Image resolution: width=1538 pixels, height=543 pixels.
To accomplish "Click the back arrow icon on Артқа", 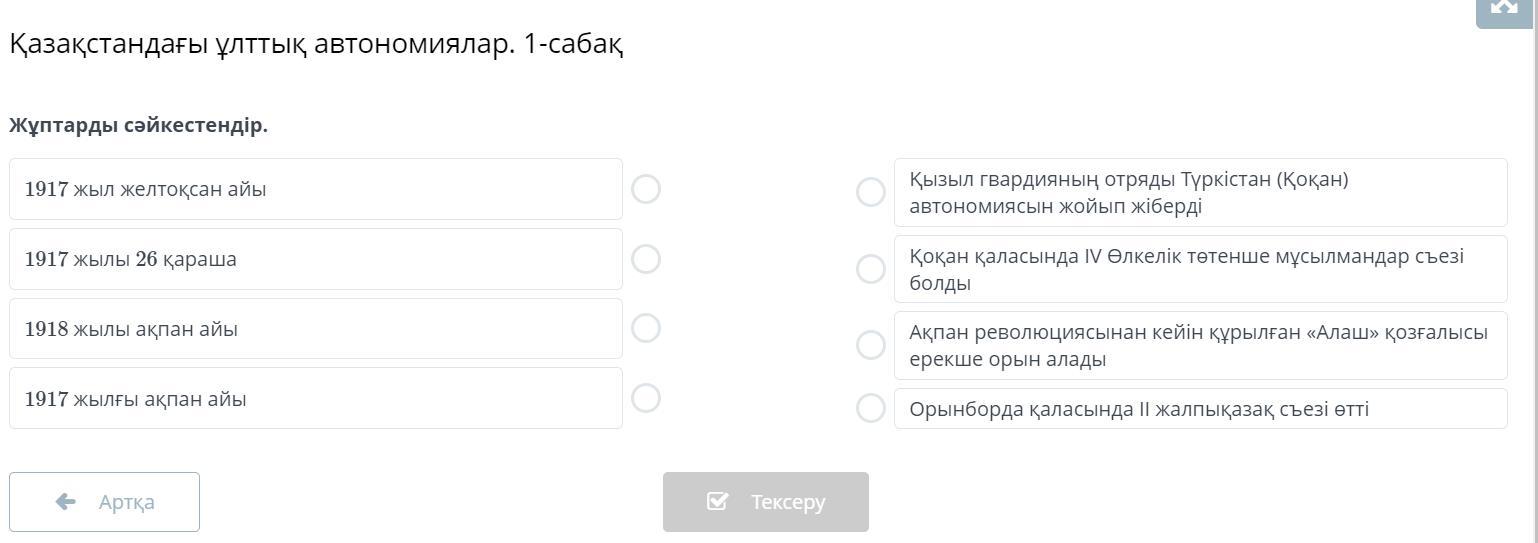I will pos(66,502).
